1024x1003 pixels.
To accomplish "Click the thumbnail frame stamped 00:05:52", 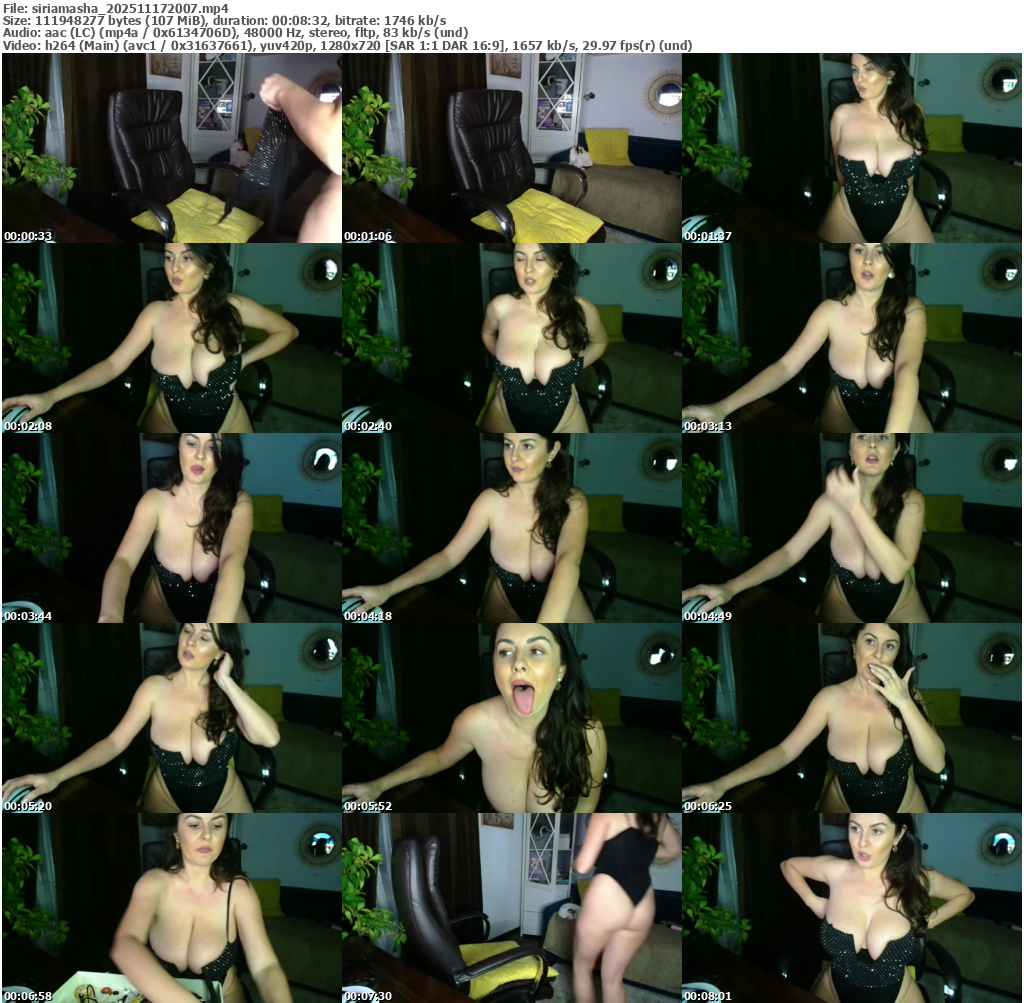I will [512, 718].
